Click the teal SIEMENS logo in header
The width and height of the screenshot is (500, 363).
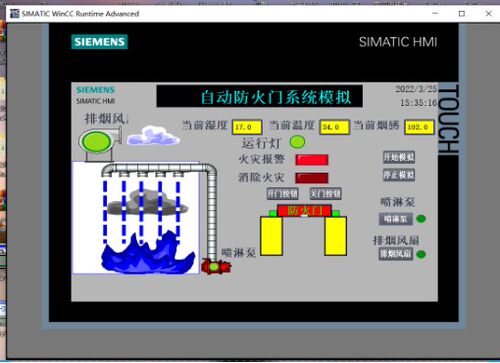(x=99, y=42)
